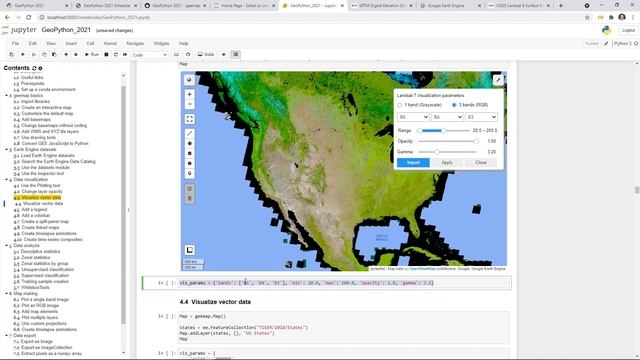Move the selected cell up

click(x=66, y=54)
